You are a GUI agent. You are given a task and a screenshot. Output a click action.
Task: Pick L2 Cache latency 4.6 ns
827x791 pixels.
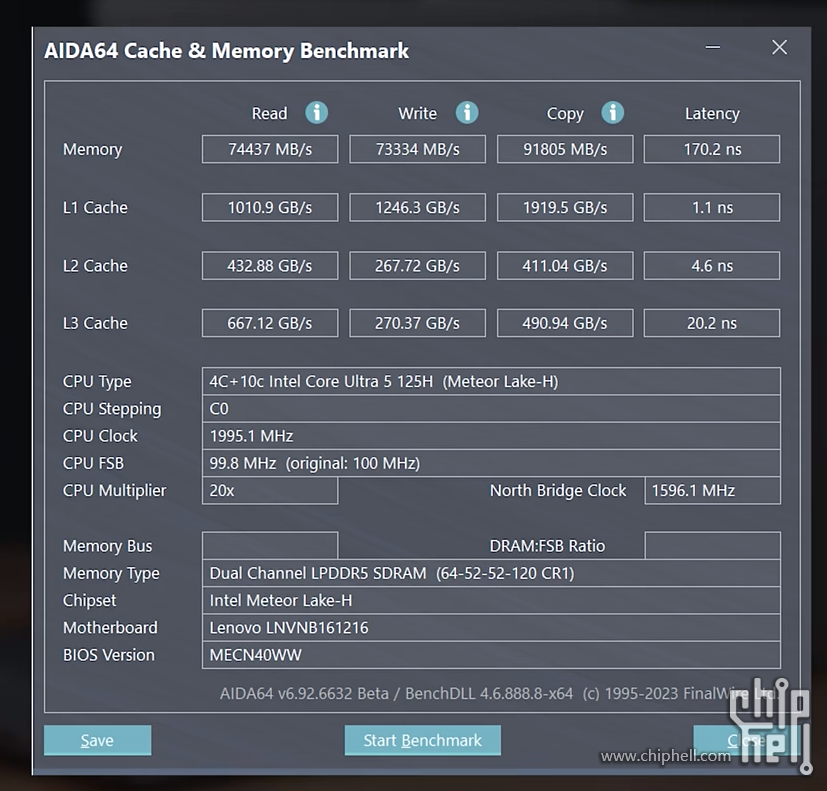(712, 265)
